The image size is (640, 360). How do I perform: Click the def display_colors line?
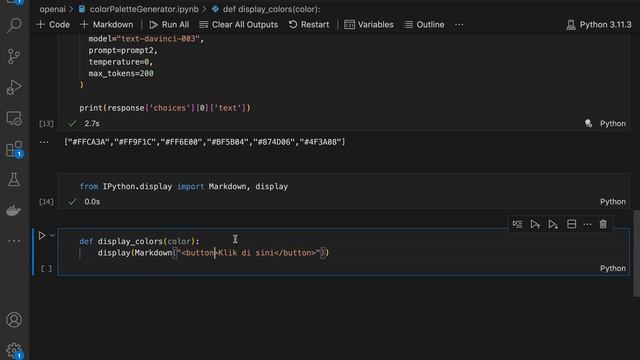[140, 241]
